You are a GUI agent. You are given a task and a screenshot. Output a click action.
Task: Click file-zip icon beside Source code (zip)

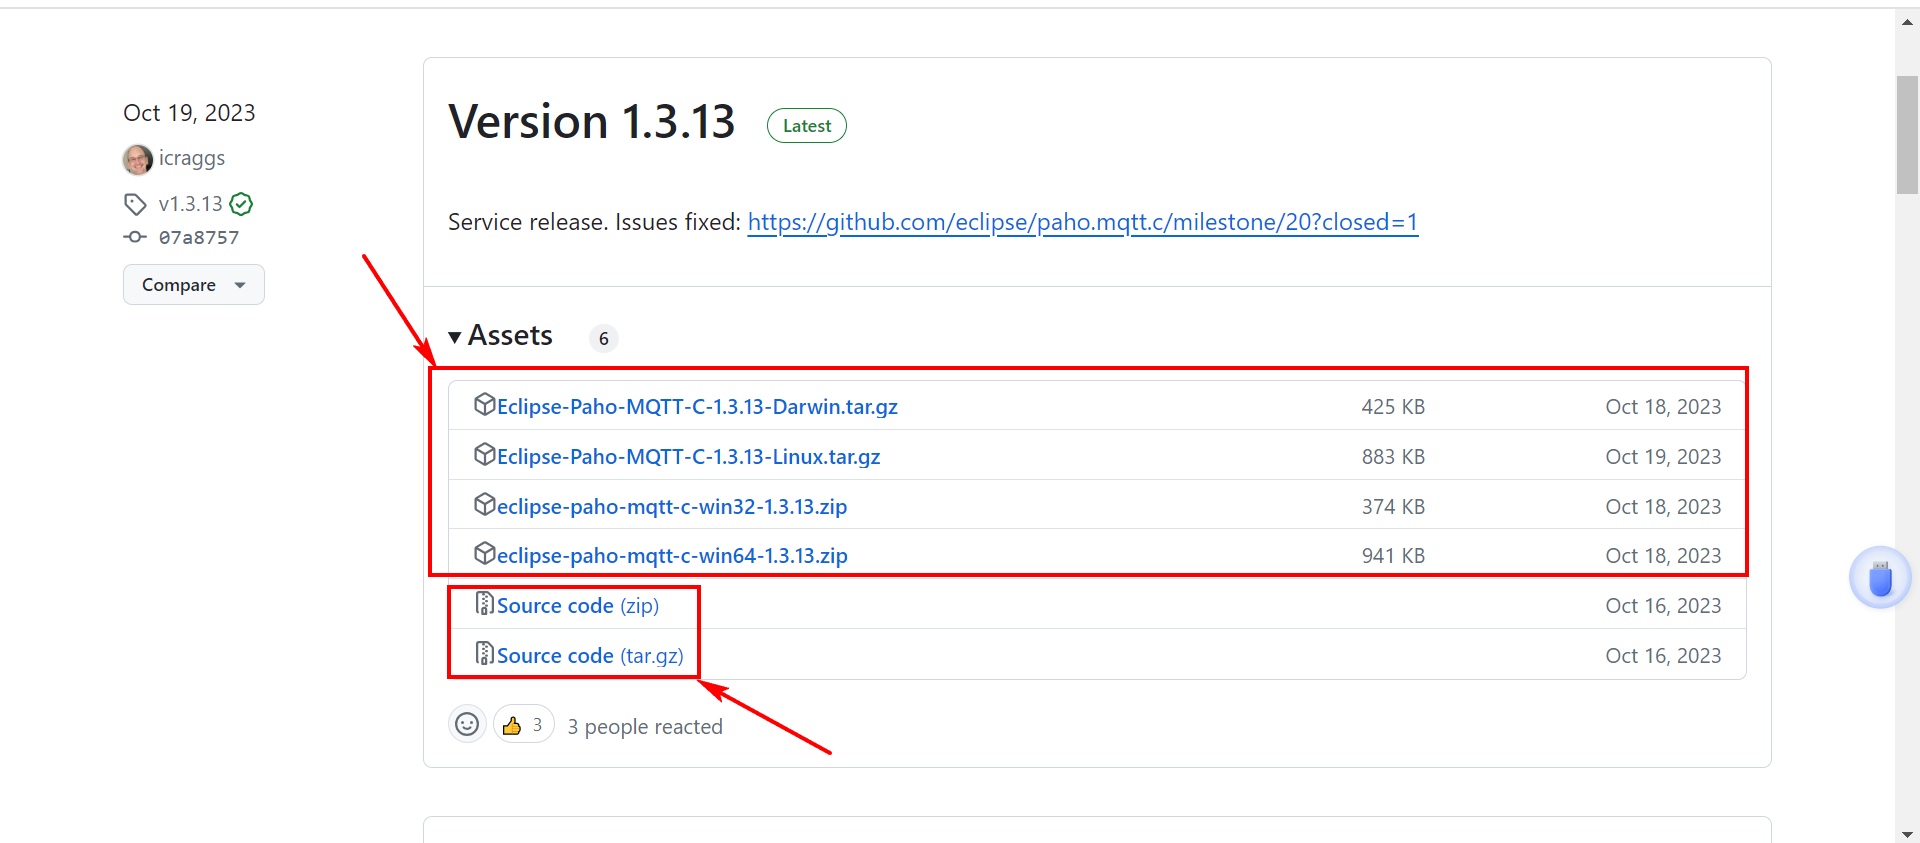484,604
